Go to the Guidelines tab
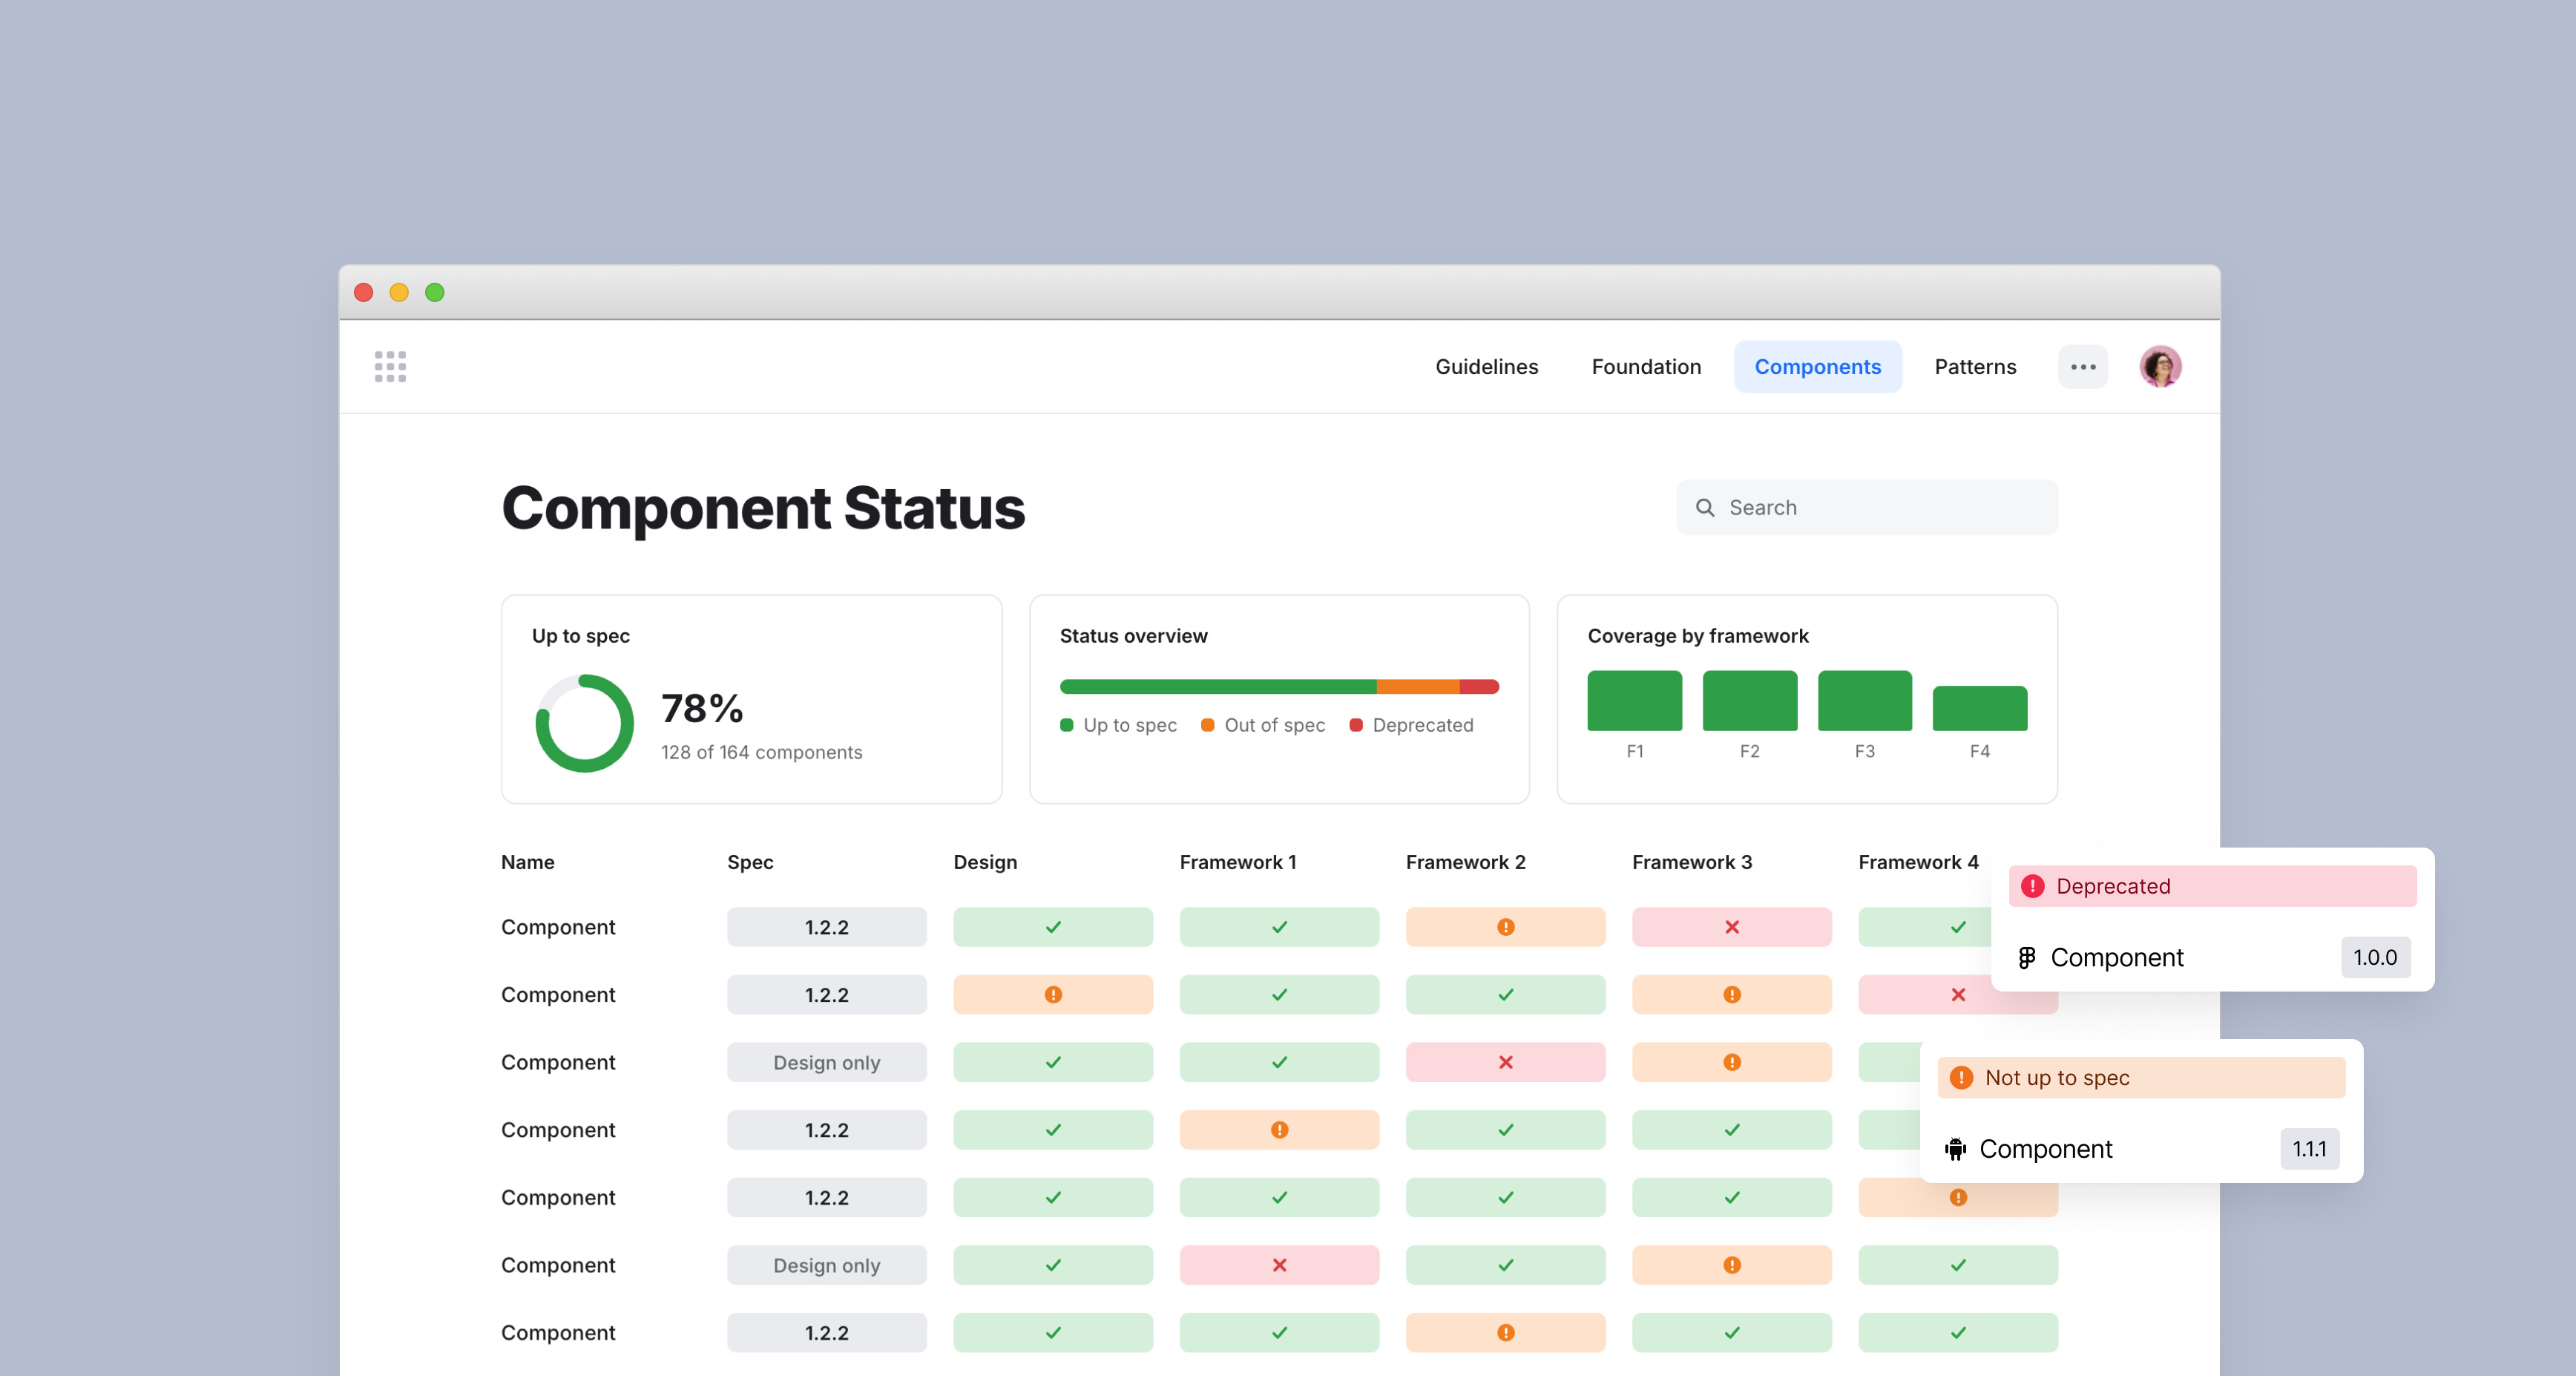 coord(1486,366)
